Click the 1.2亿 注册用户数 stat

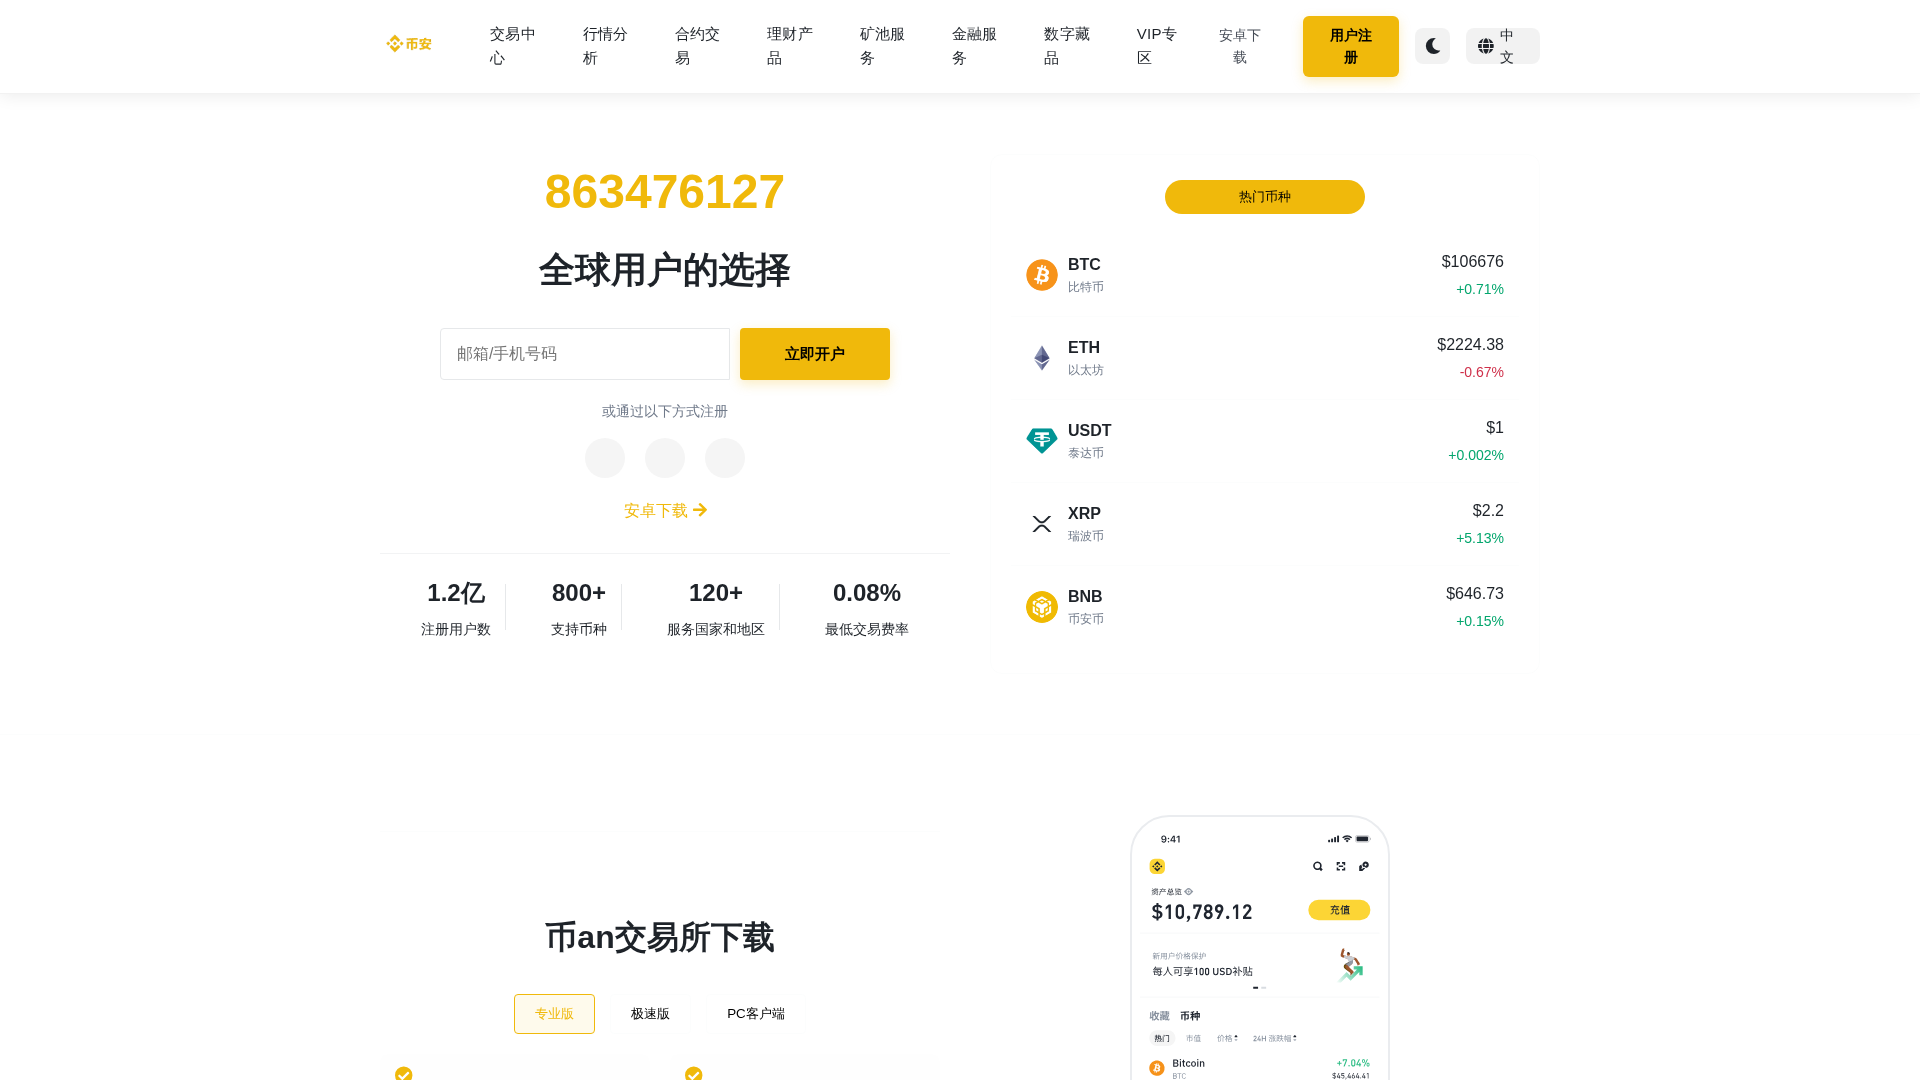click(456, 608)
